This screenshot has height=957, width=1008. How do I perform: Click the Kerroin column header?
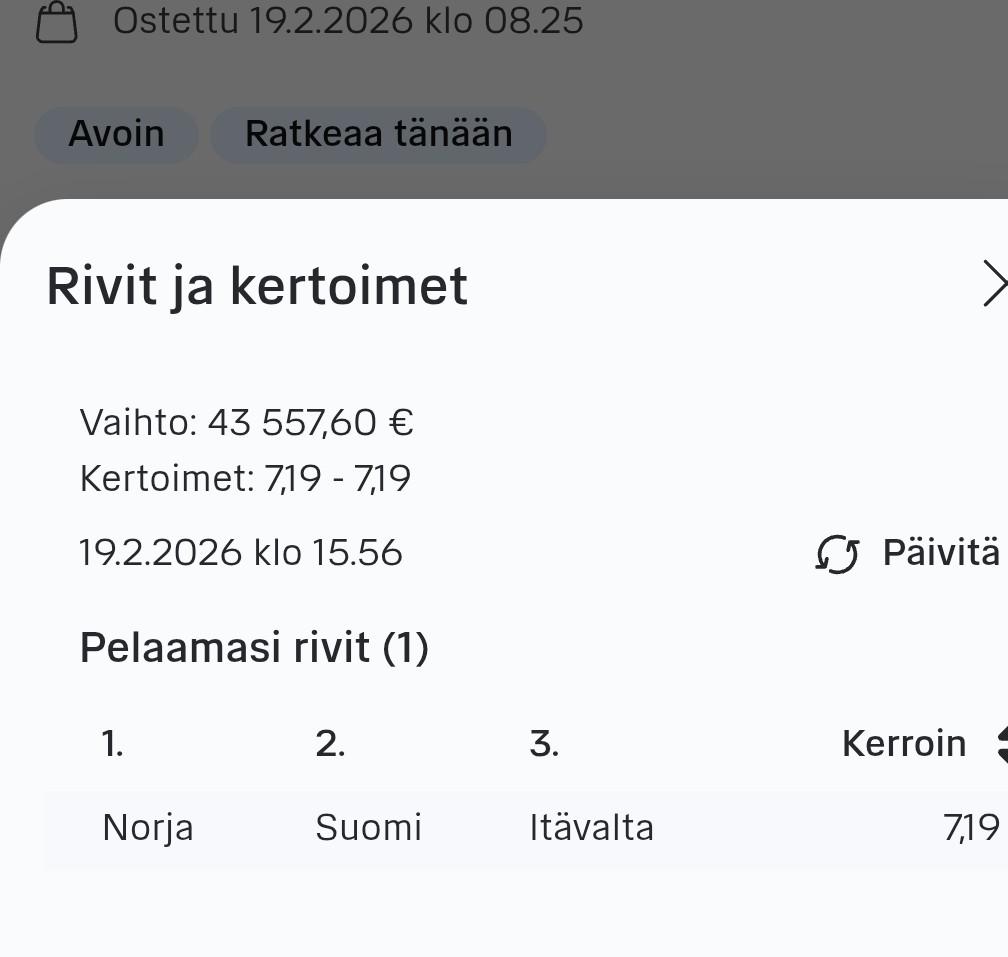coord(903,744)
